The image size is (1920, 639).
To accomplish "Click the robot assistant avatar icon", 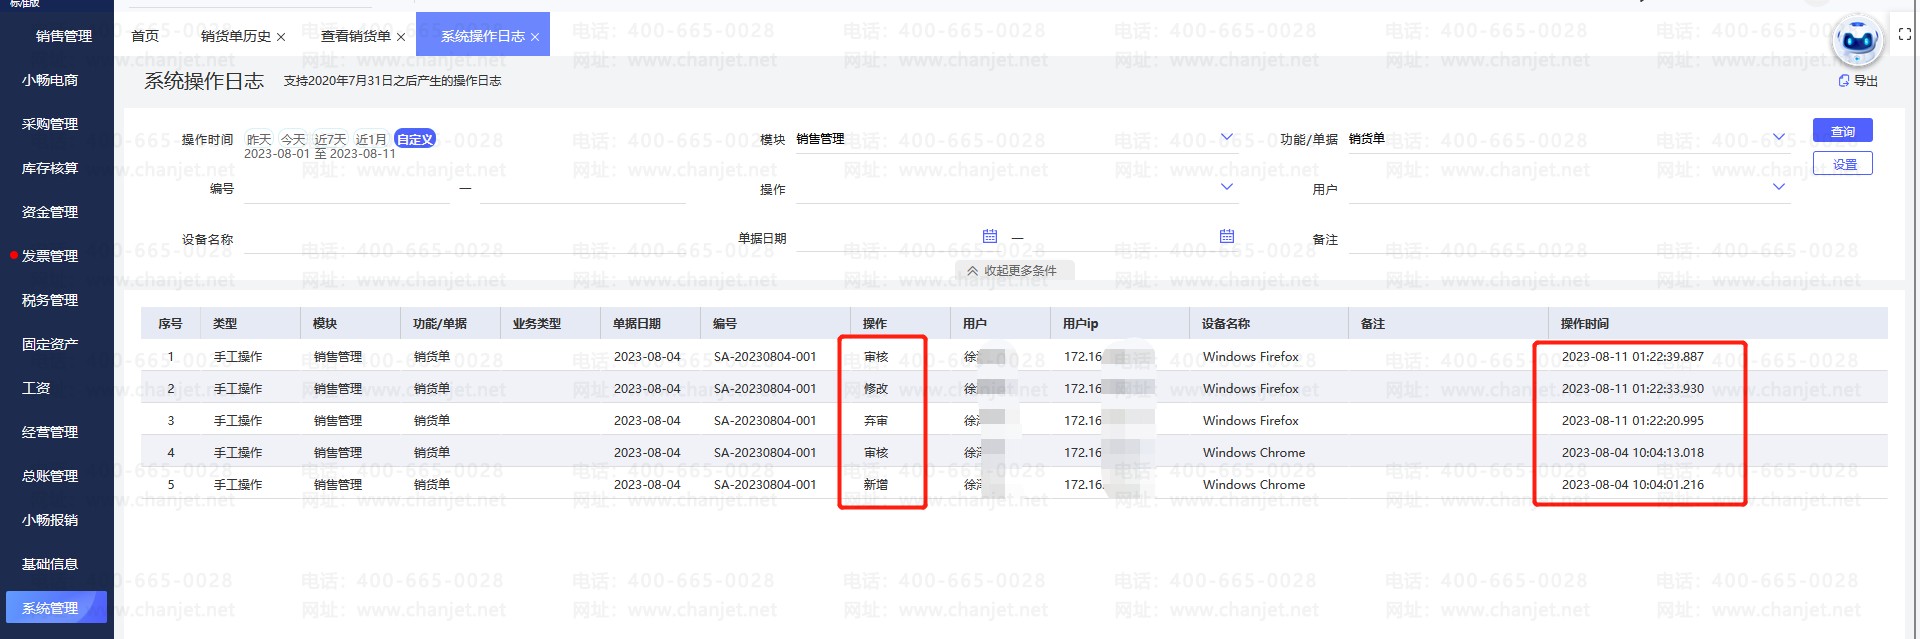I will tap(1858, 41).
